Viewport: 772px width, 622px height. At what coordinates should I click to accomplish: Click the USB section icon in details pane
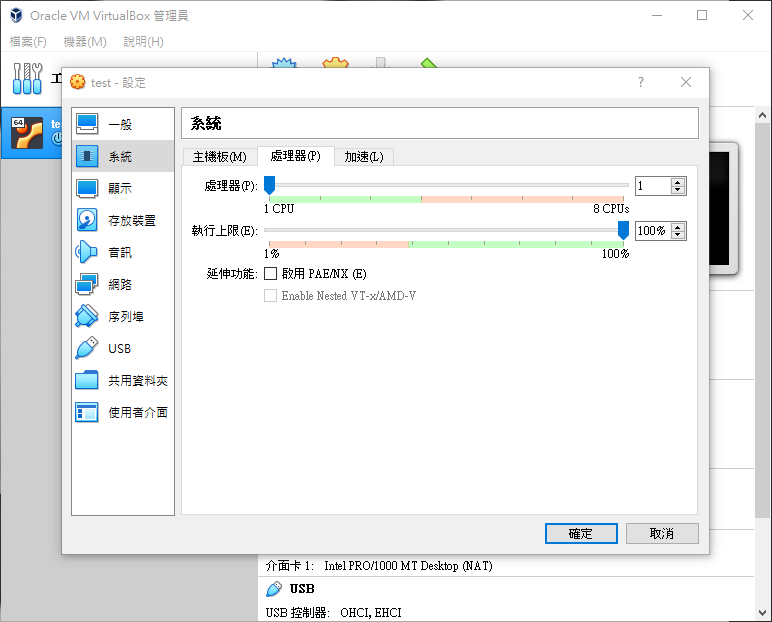pos(274,589)
